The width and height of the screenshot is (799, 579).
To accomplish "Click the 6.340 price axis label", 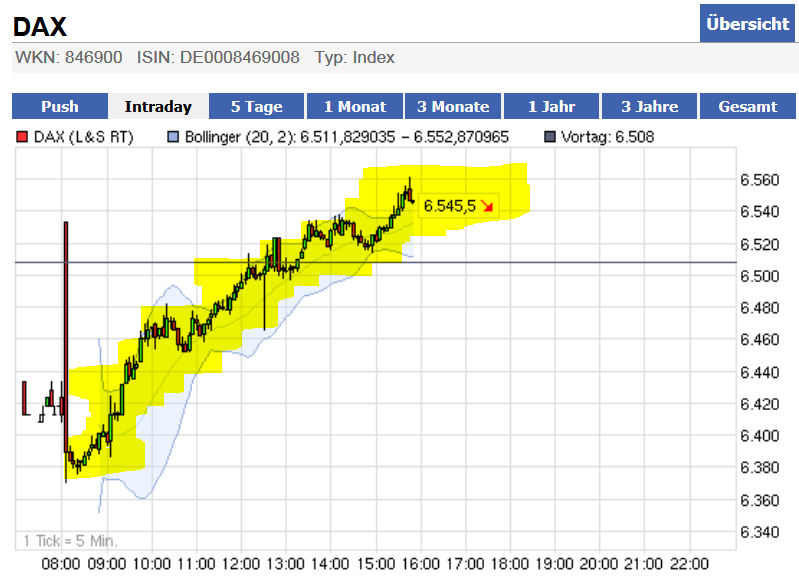I will 760,532.
